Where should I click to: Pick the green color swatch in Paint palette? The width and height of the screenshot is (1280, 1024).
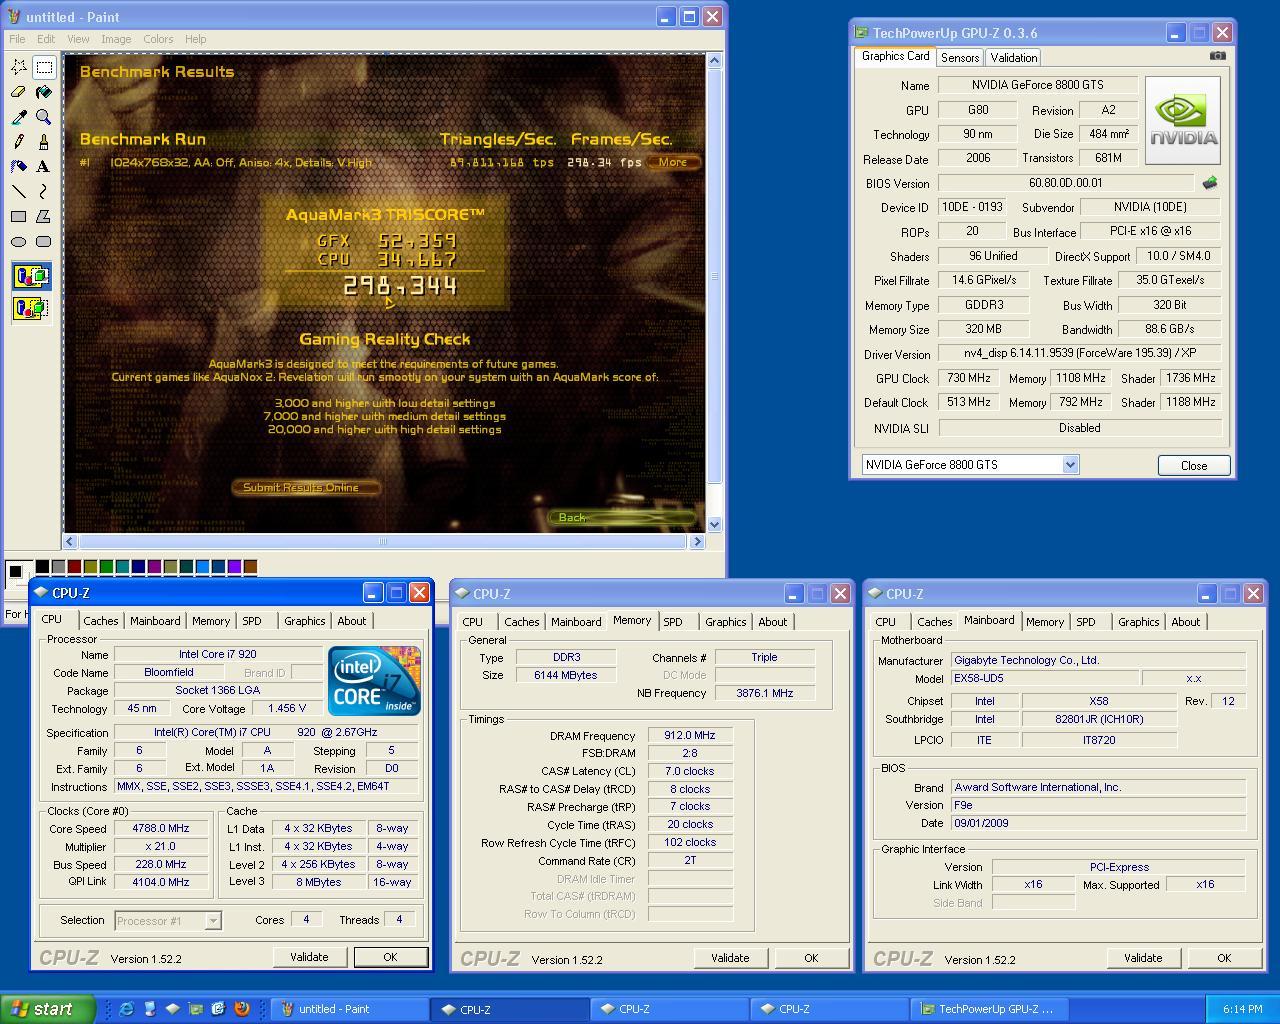click(107, 567)
